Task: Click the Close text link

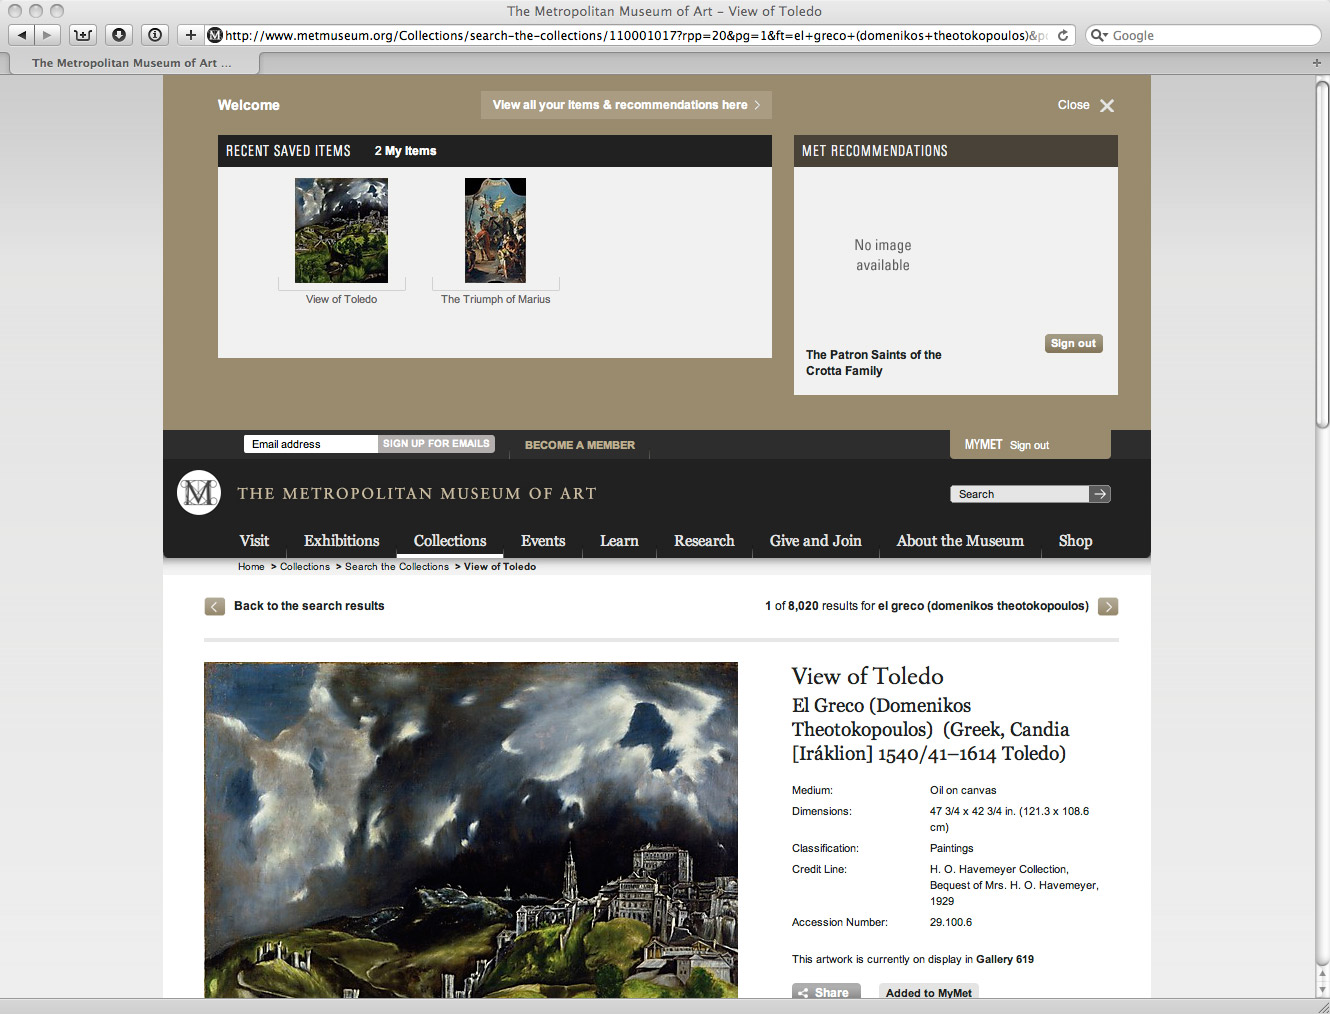Action: point(1073,105)
